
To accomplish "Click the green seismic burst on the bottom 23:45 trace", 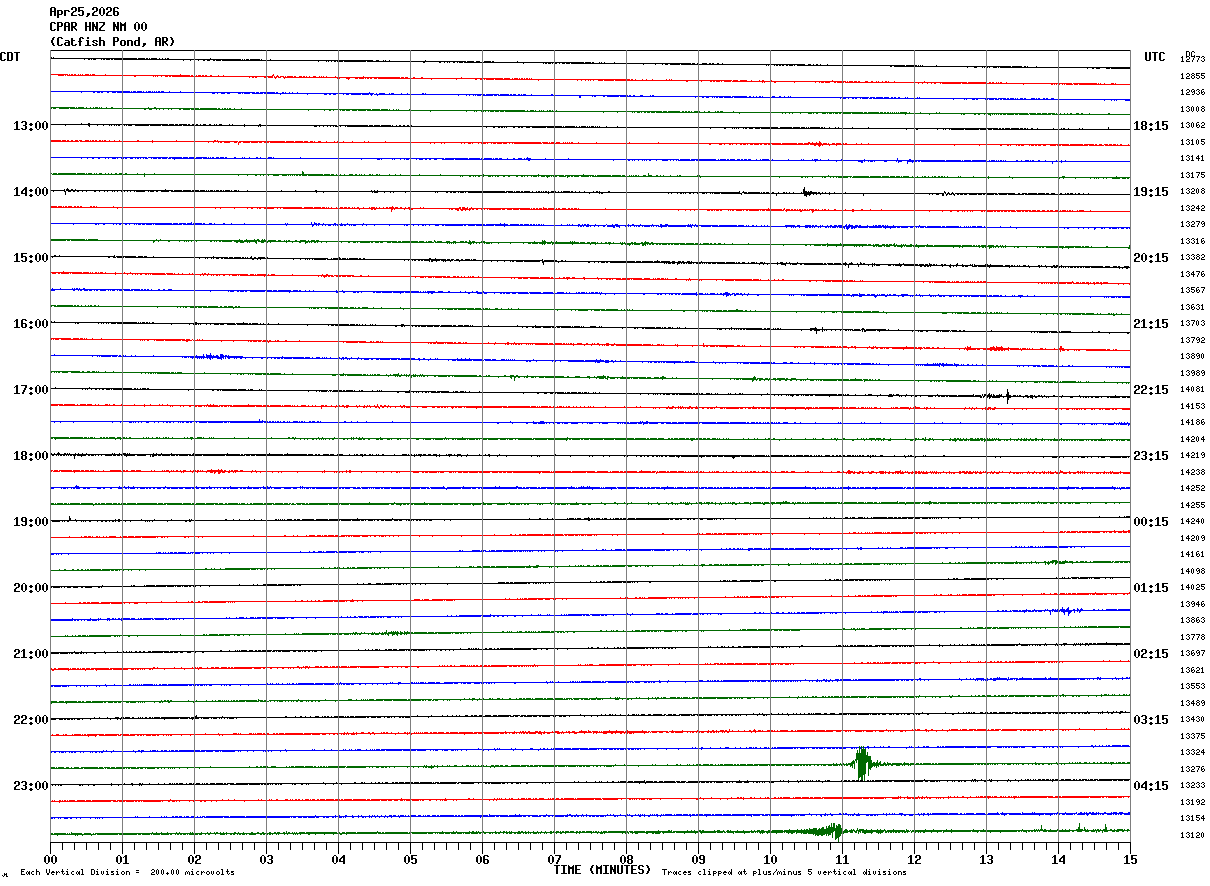I will click(828, 830).
